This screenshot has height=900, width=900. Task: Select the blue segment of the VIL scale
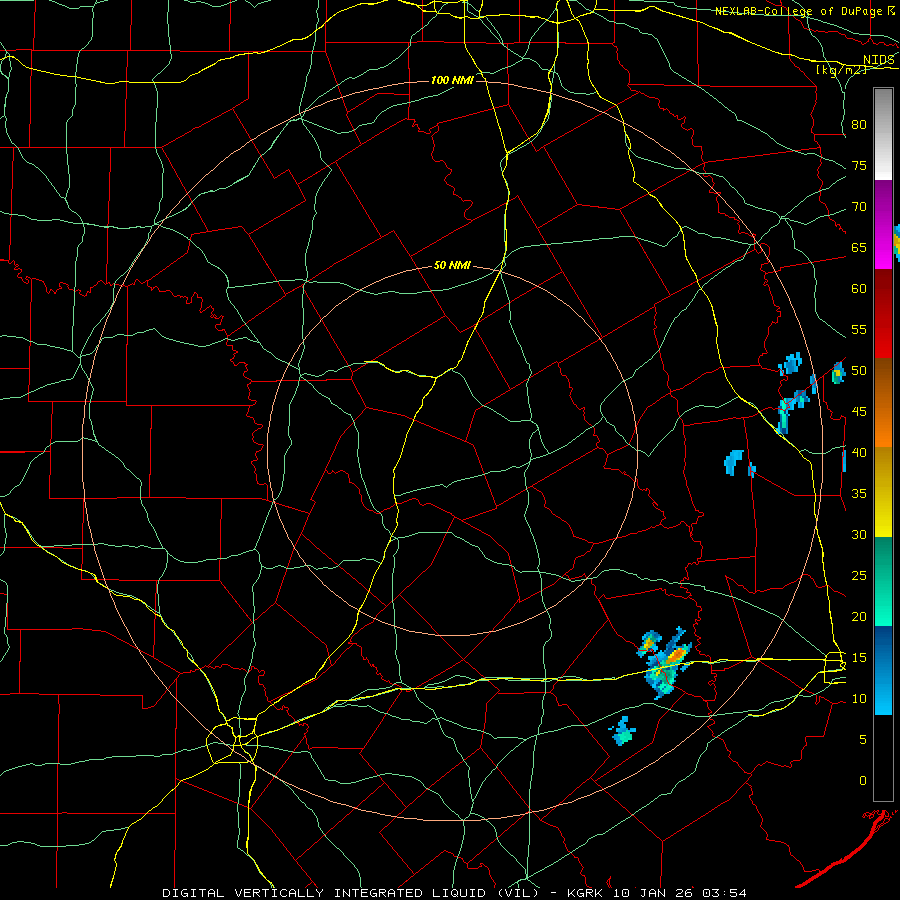coord(883,670)
